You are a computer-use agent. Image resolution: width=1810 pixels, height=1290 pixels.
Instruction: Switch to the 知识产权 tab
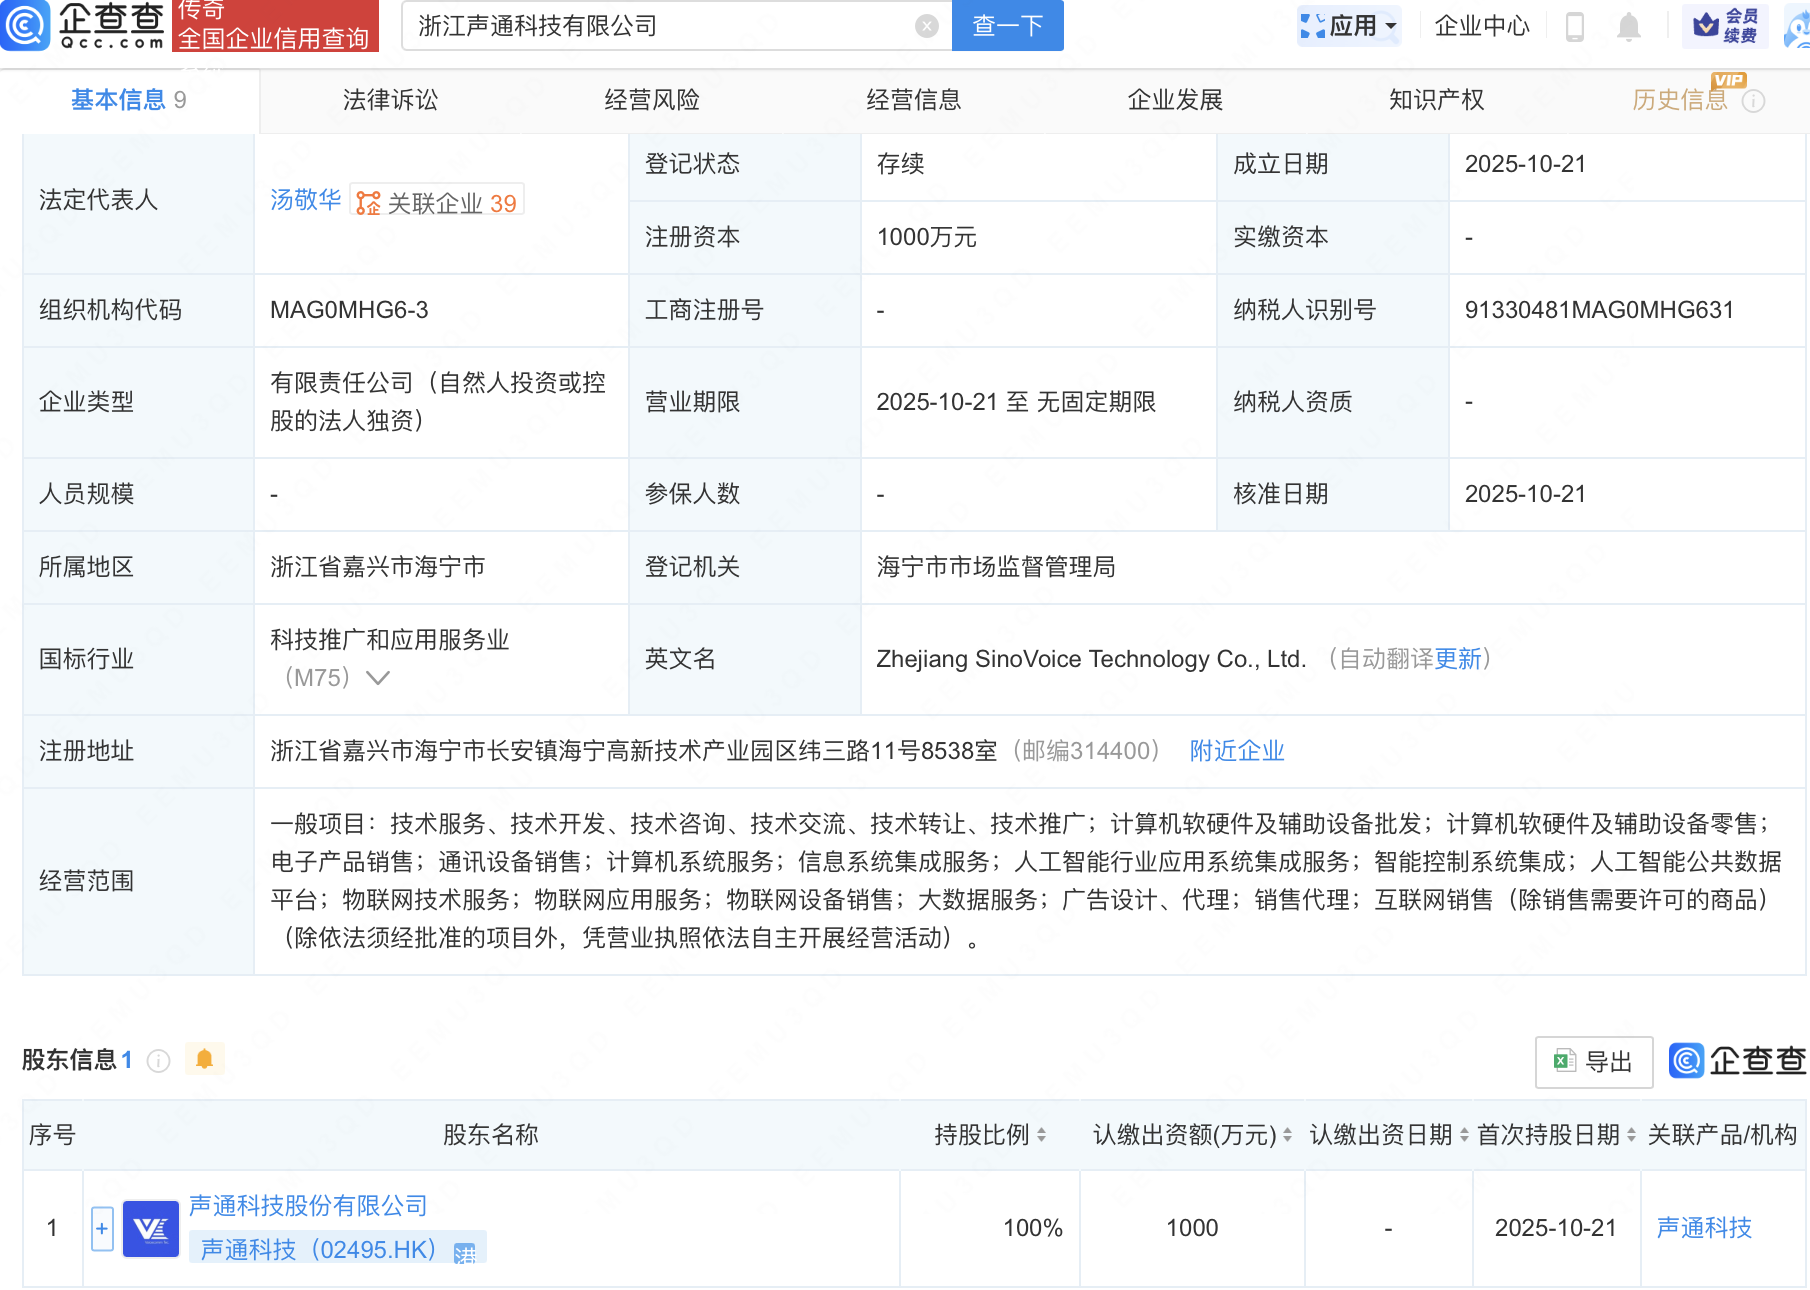[1436, 100]
